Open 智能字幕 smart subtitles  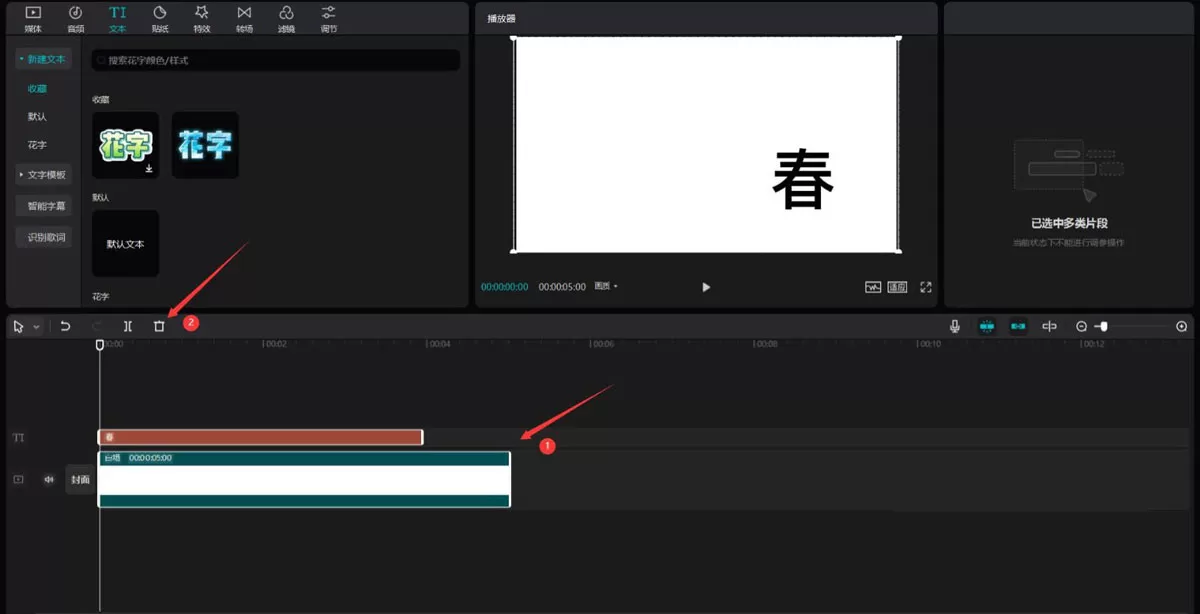tap(43, 206)
